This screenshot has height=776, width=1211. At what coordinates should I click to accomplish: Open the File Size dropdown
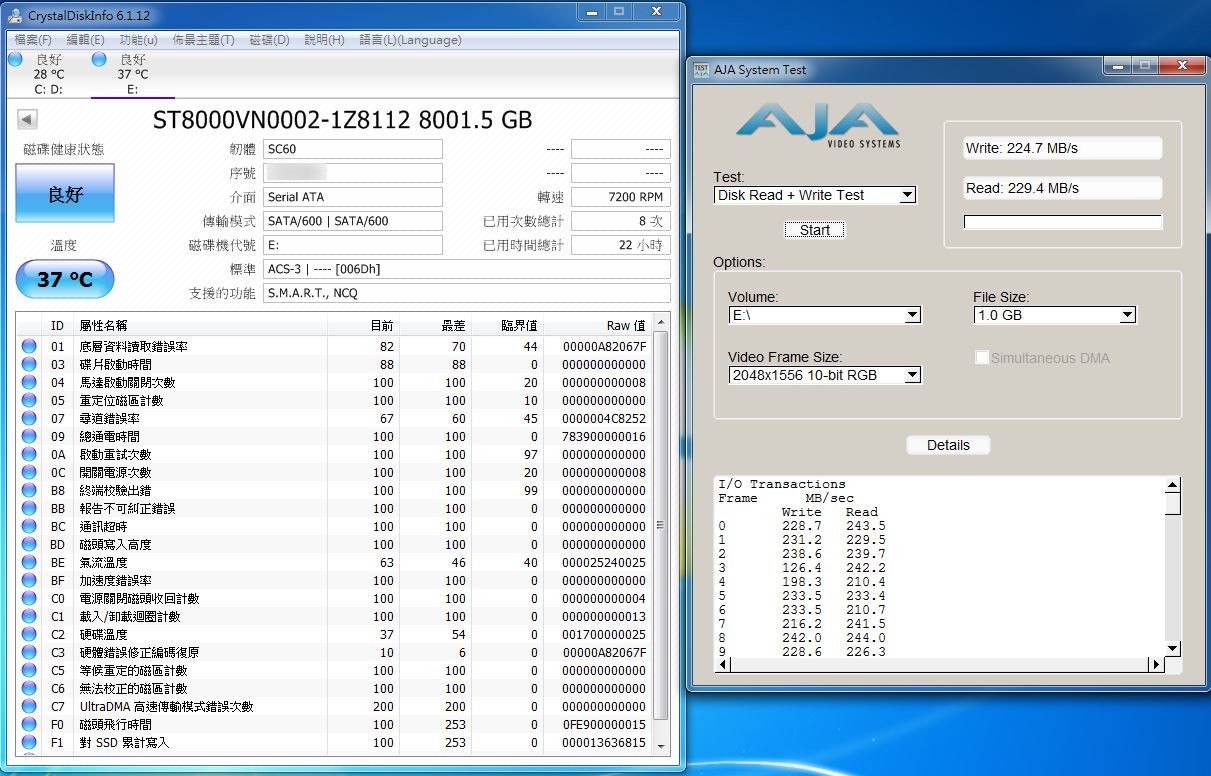pyautogui.click(x=1055, y=315)
